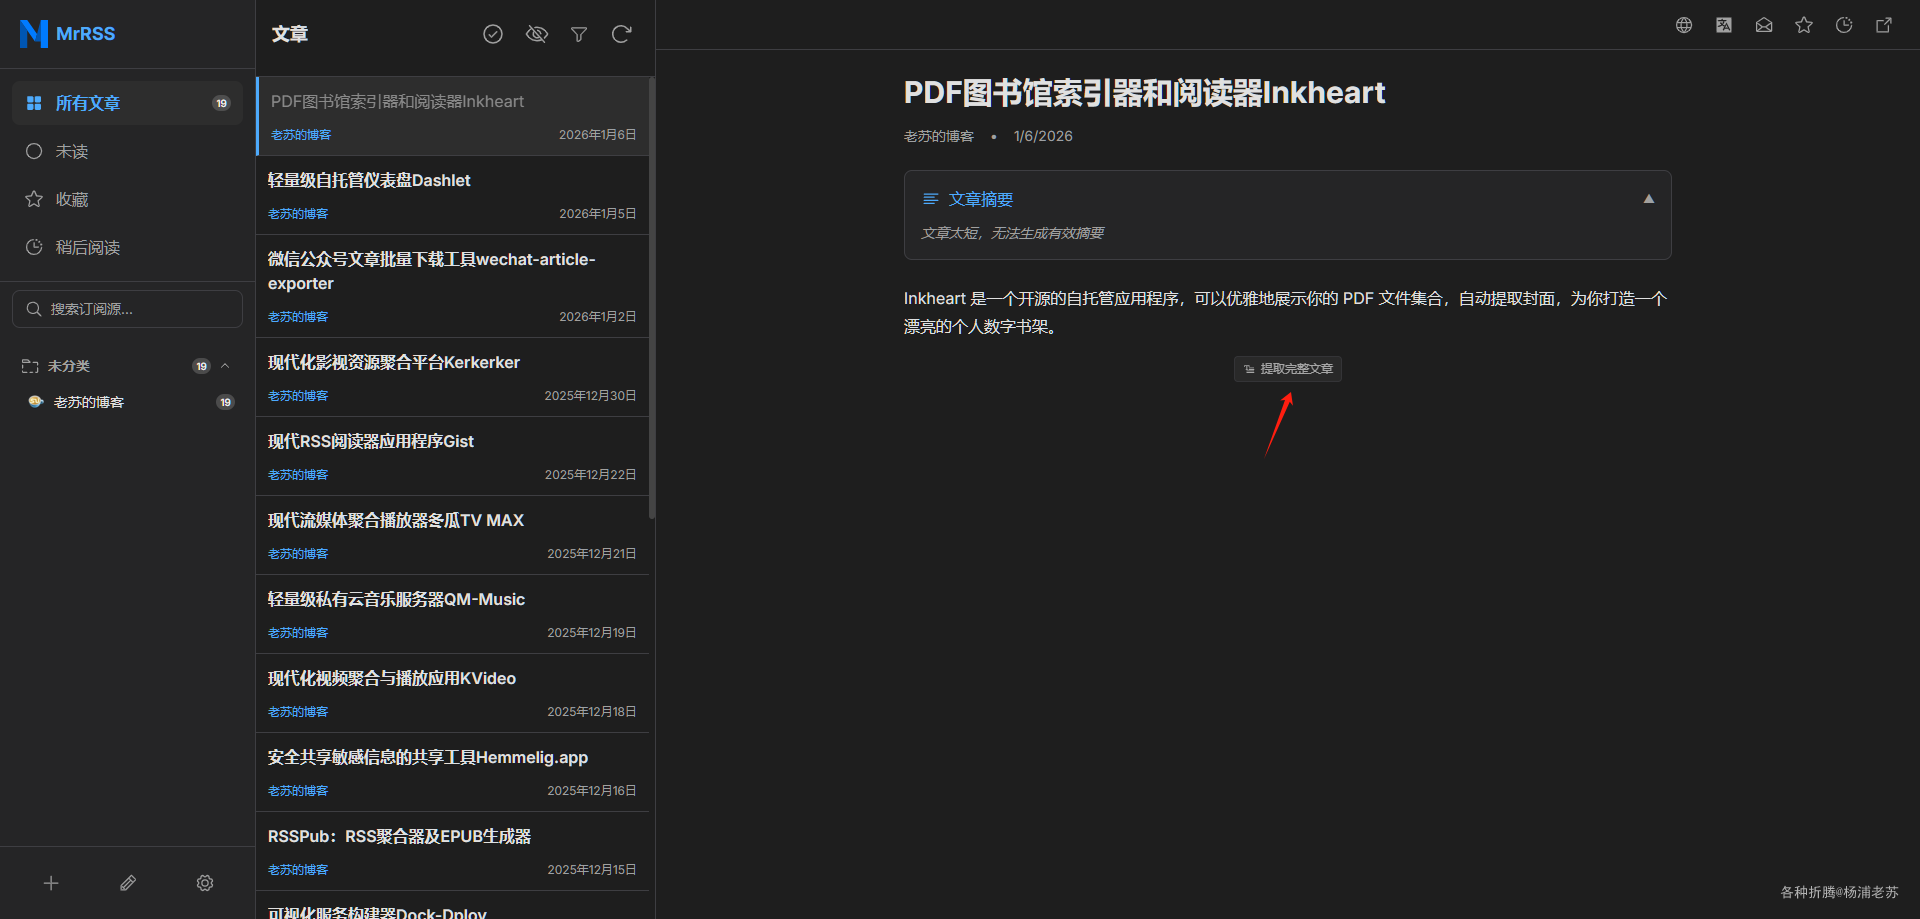Click the date 2026年1月5日 in the list

(597, 214)
